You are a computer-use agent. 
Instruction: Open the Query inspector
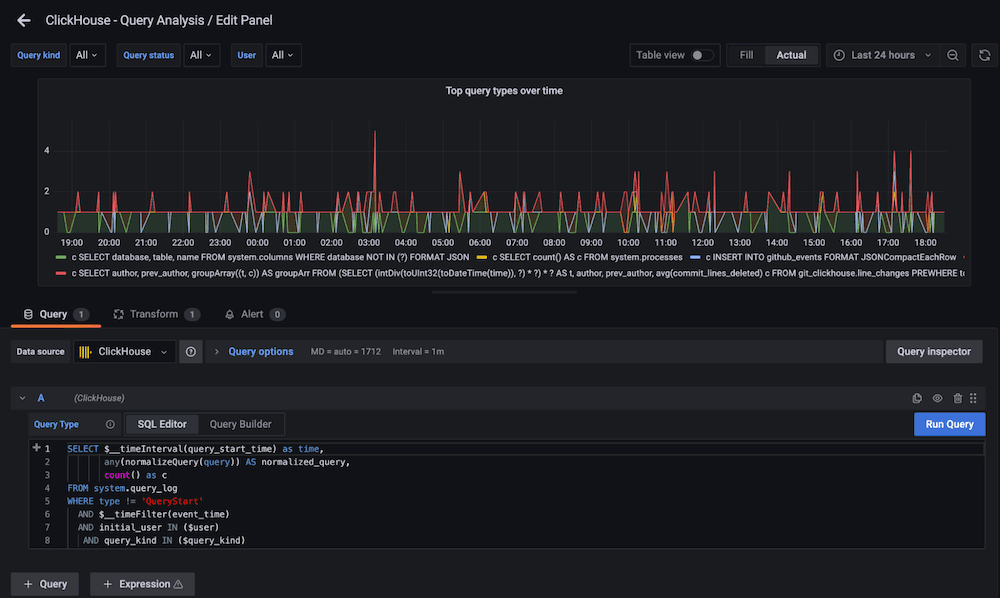(934, 351)
